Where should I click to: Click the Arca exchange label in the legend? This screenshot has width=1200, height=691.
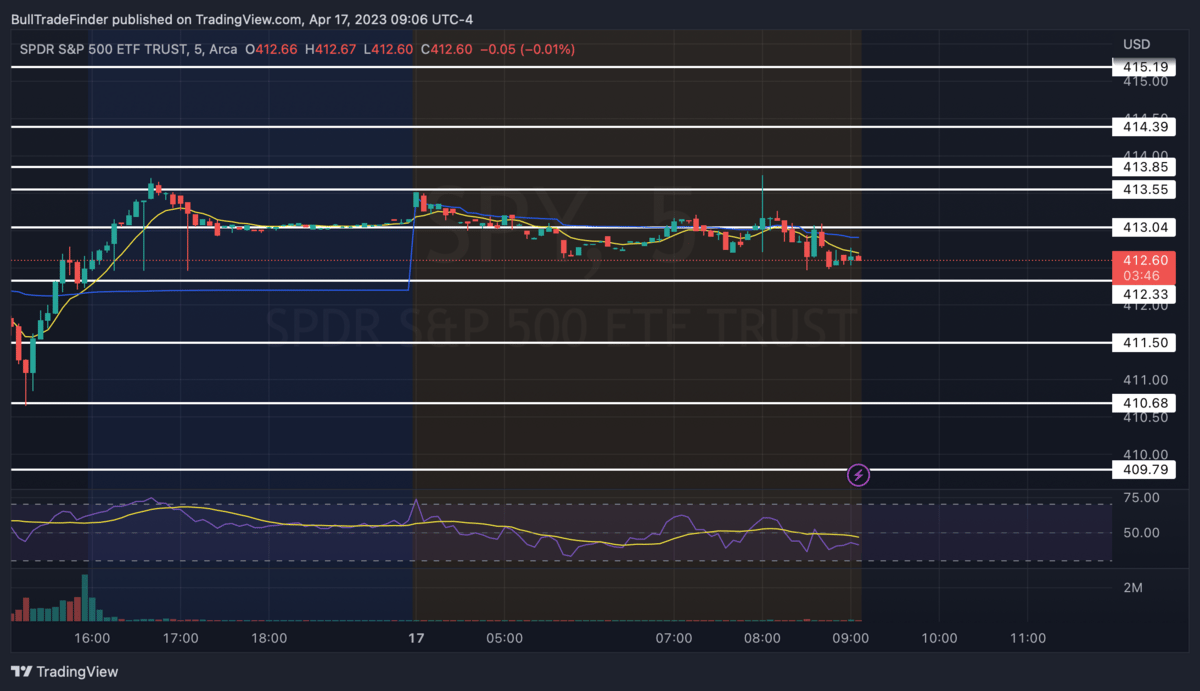coord(224,49)
